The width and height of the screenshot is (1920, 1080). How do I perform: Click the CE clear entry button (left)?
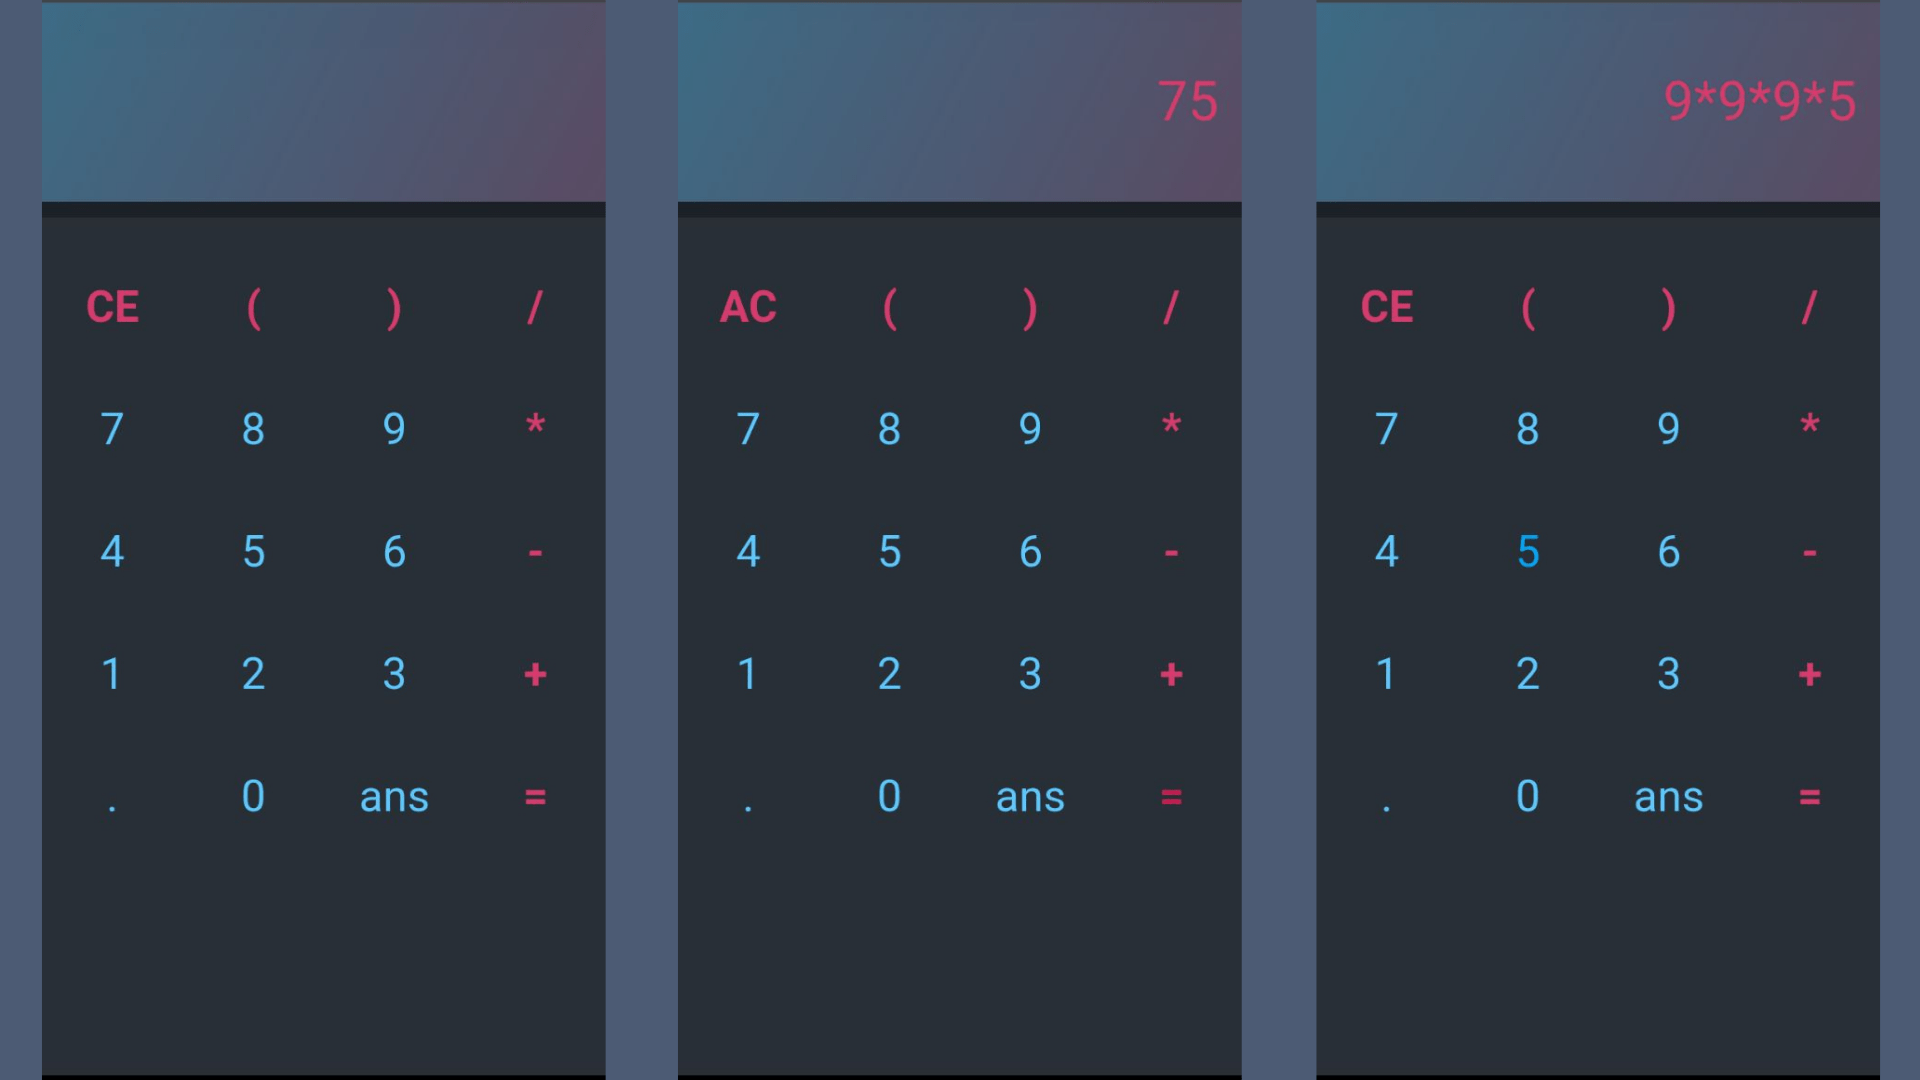[x=112, y=306]
